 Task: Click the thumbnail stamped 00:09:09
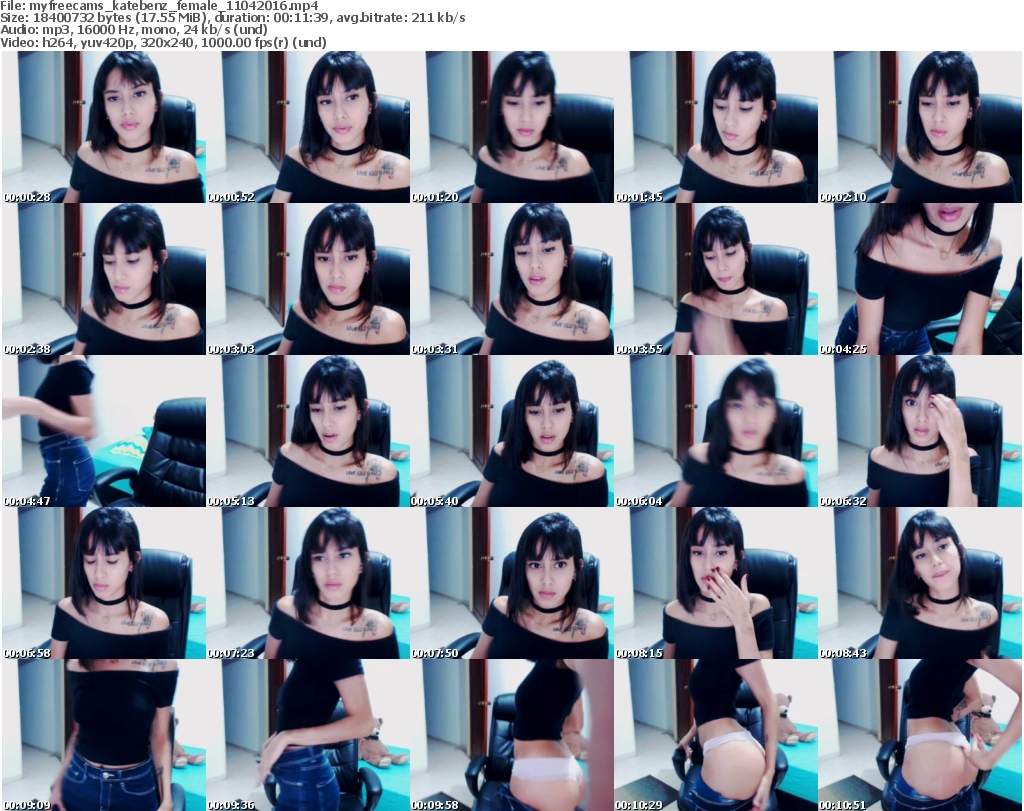coord(104,735)
